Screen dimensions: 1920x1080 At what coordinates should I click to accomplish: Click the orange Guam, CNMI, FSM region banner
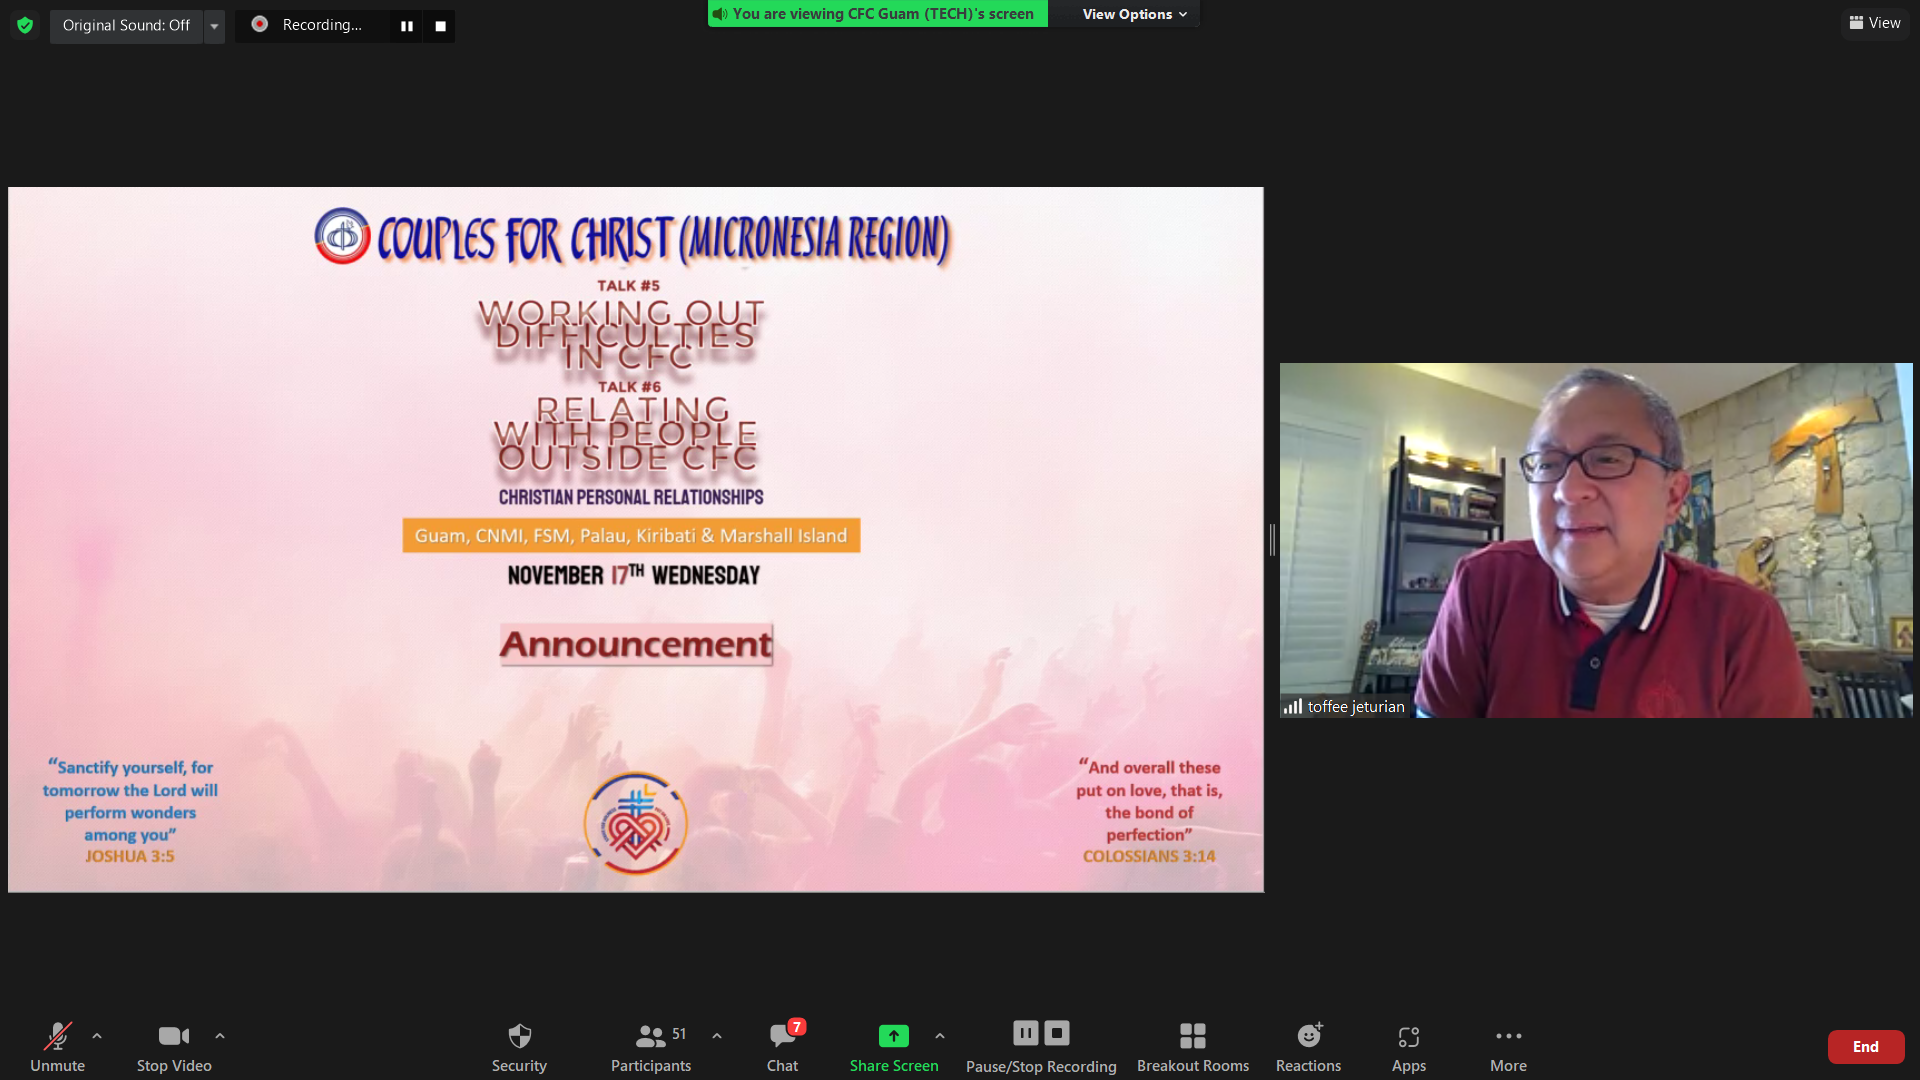631,535
